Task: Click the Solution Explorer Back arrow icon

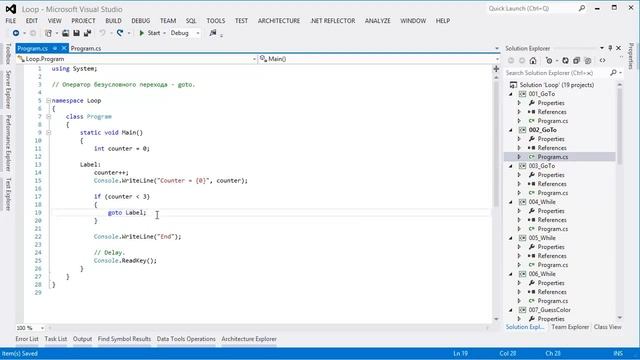Action: (511, 60)
